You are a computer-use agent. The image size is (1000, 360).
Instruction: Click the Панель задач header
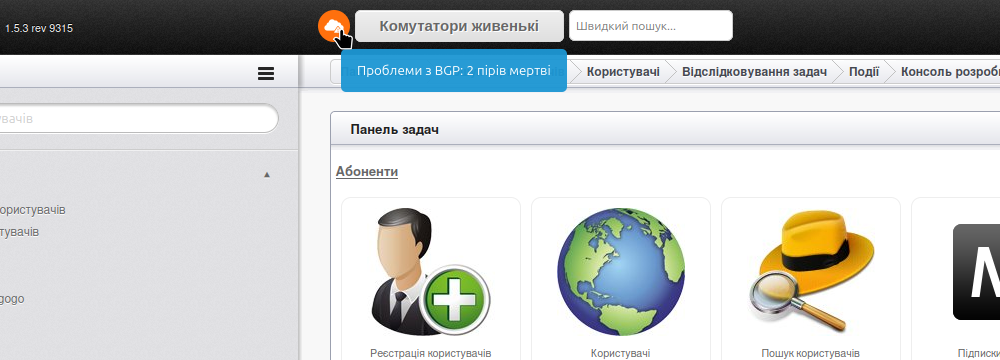coord(394,130)
